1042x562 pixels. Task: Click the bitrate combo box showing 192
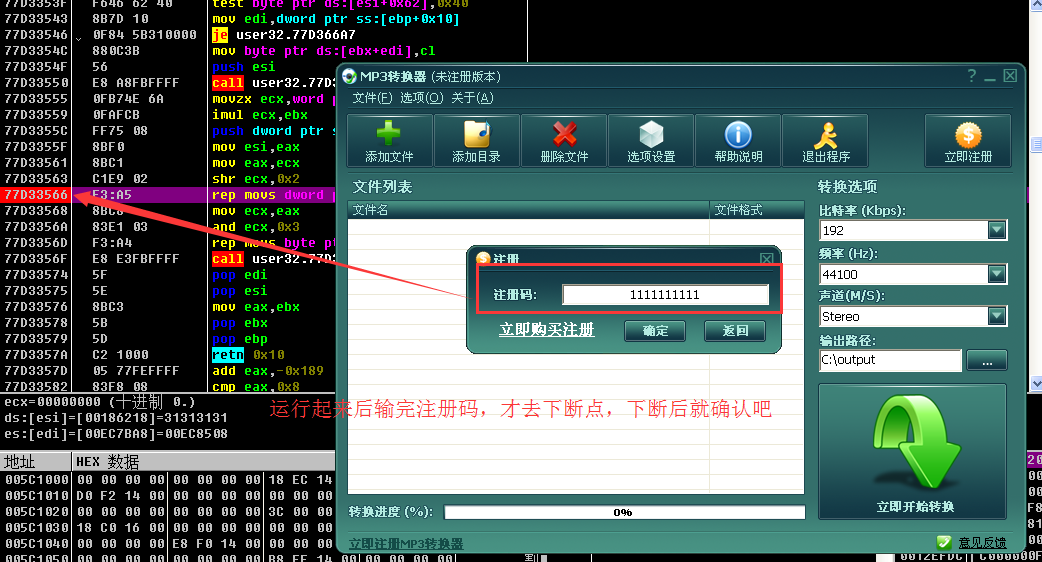(913, 231)
